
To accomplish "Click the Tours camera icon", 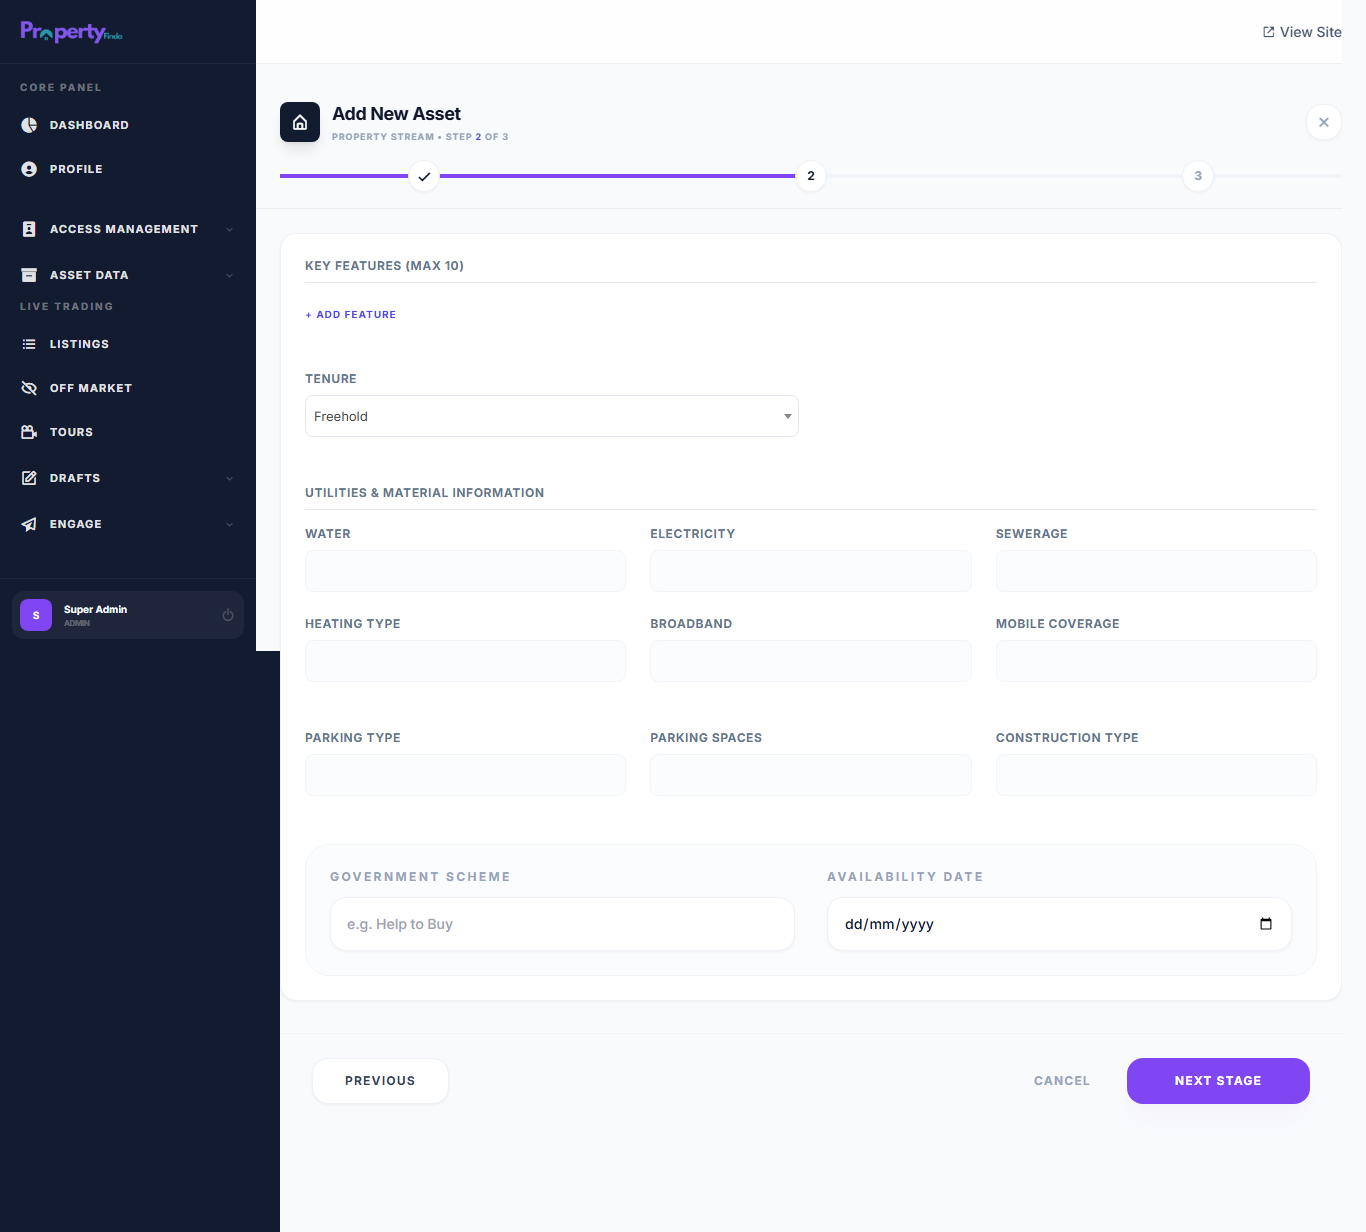I will click(29, 432).
